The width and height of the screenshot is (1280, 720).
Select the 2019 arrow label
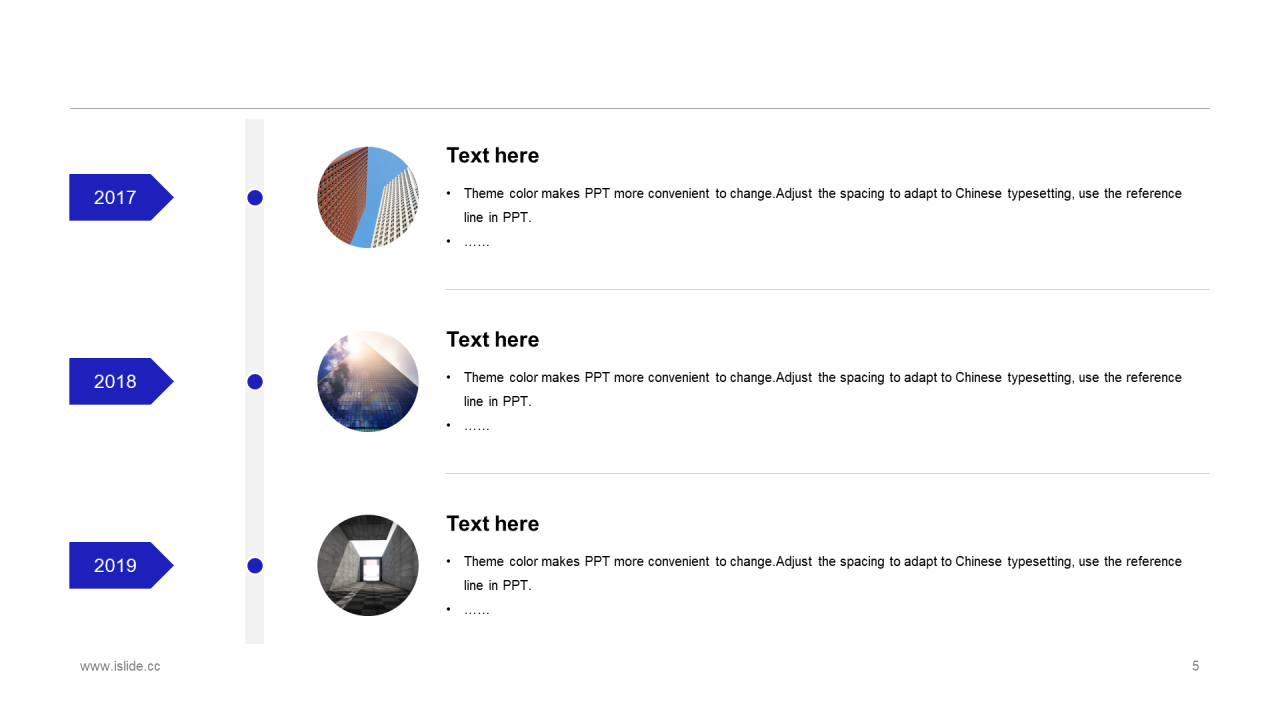click(x=121, y=565)
